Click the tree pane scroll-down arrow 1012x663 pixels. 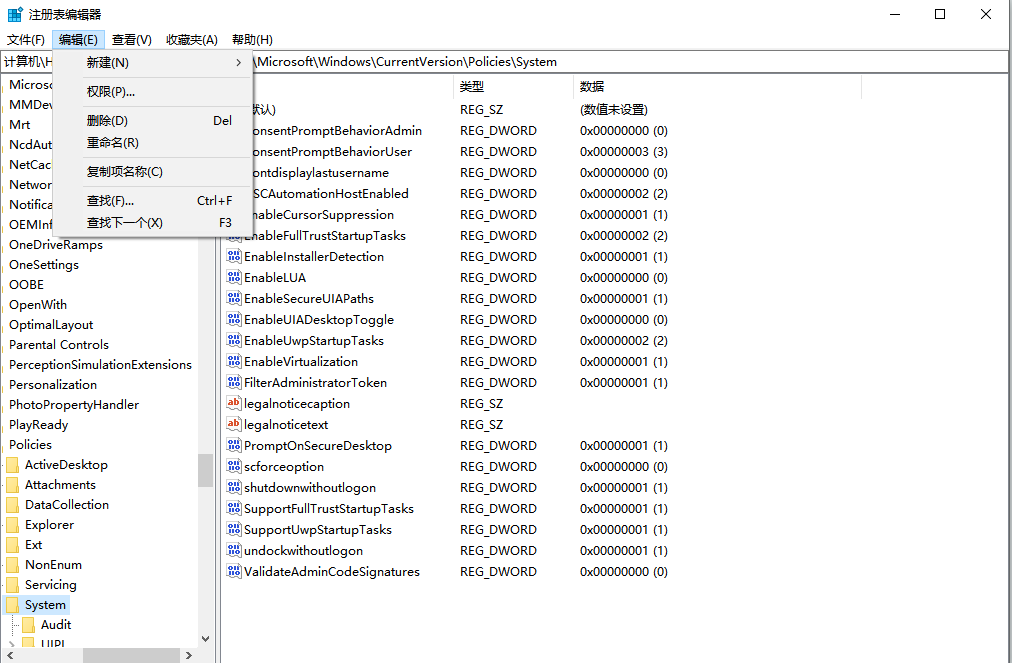pos(205,638)
